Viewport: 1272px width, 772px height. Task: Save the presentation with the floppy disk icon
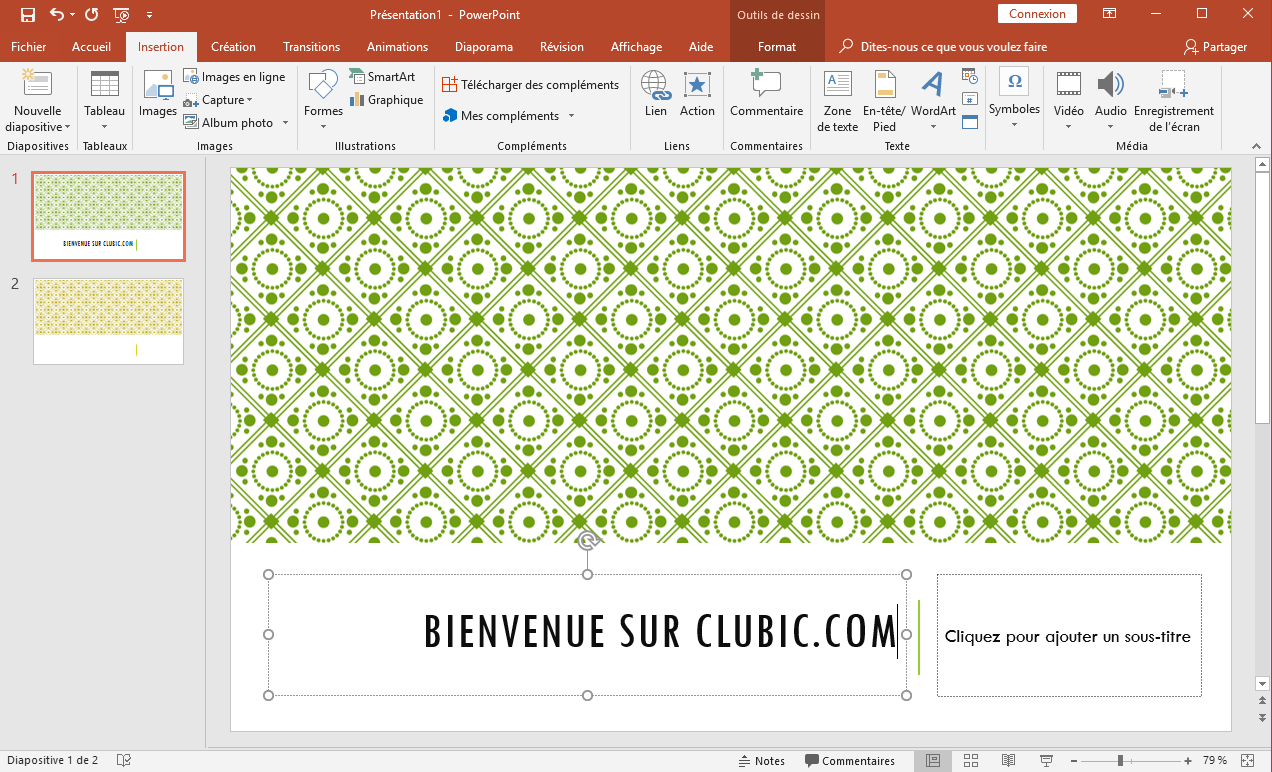[28, 14]
